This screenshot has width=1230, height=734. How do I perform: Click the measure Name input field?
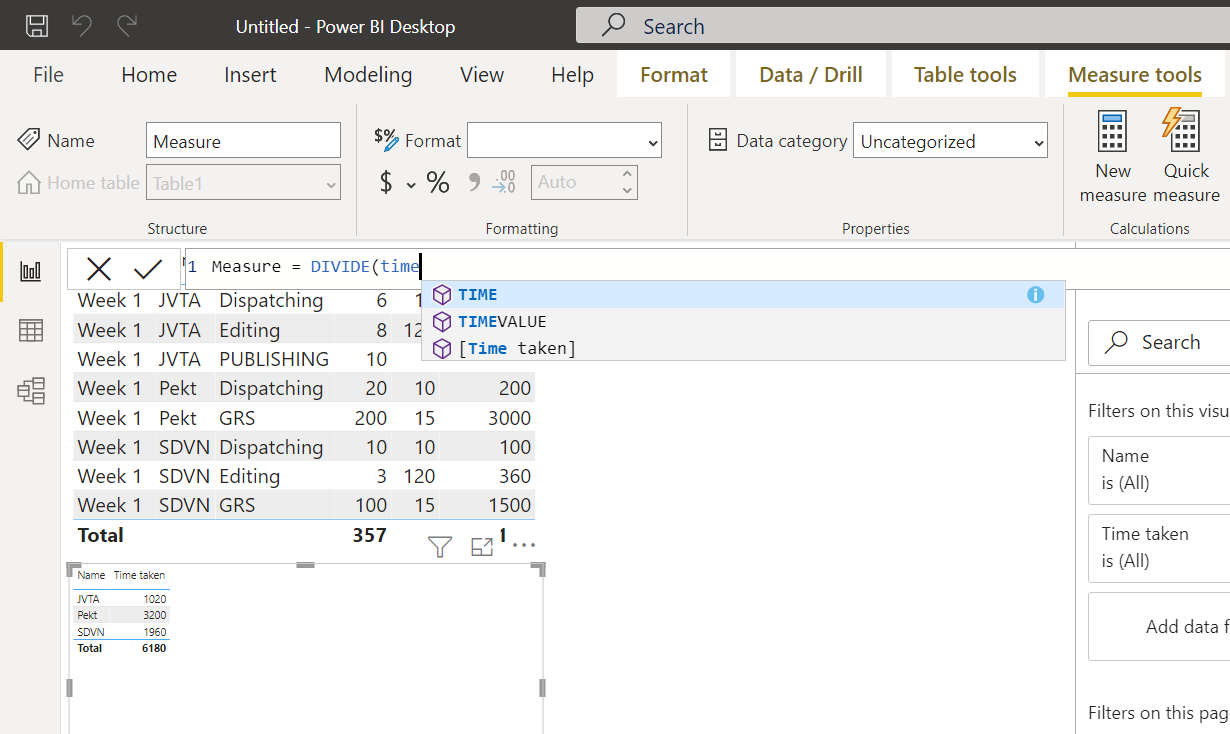click(x=243, y=141)
